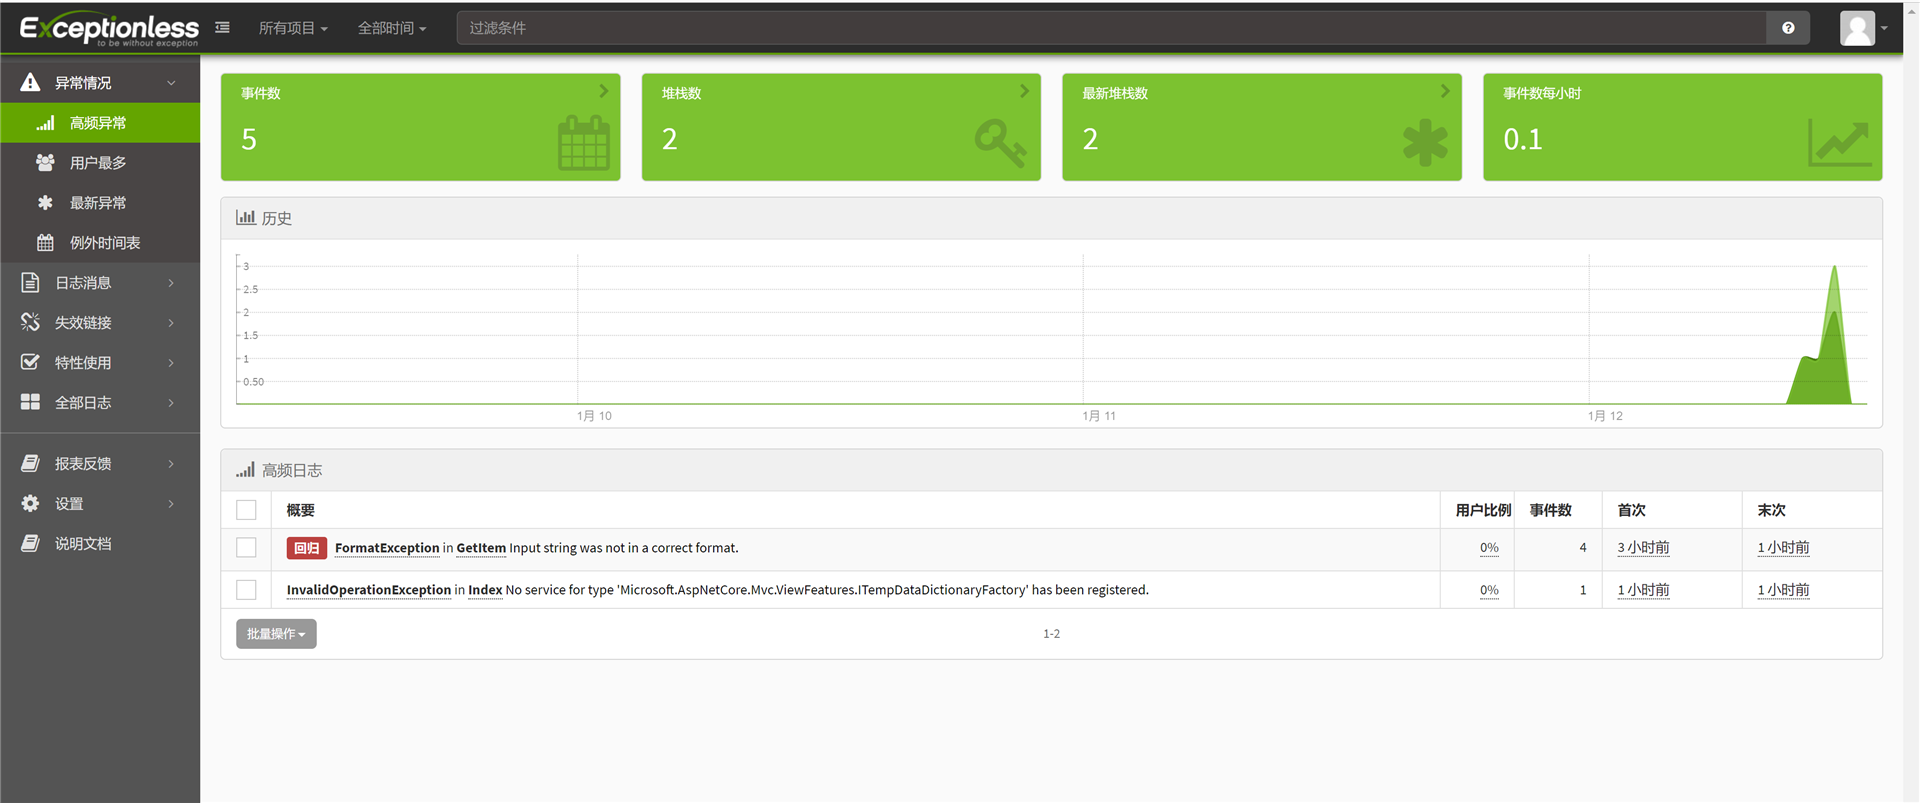The height and width of the screenshot is (803, 1920).
Task: Open the 最新堆栈数 stats card
Action: click(x=1262, y=127)
